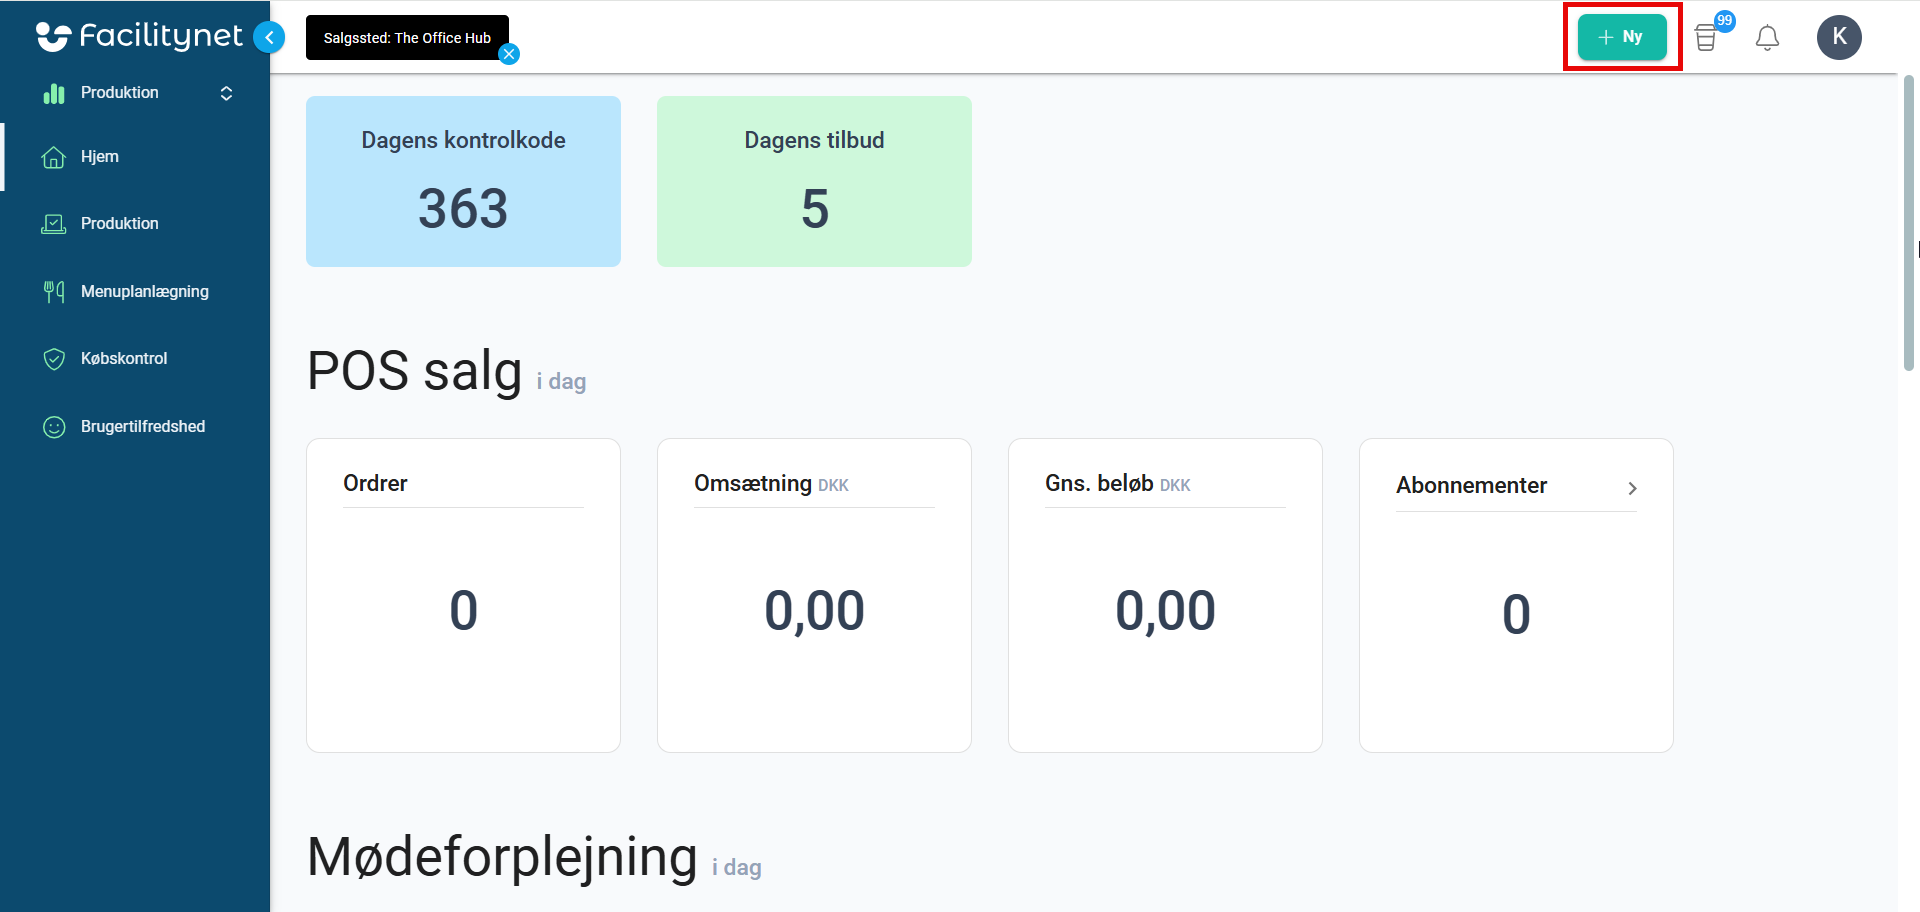
Task: Expand the Produktion module switcher
Action: (x=226, y=93)
